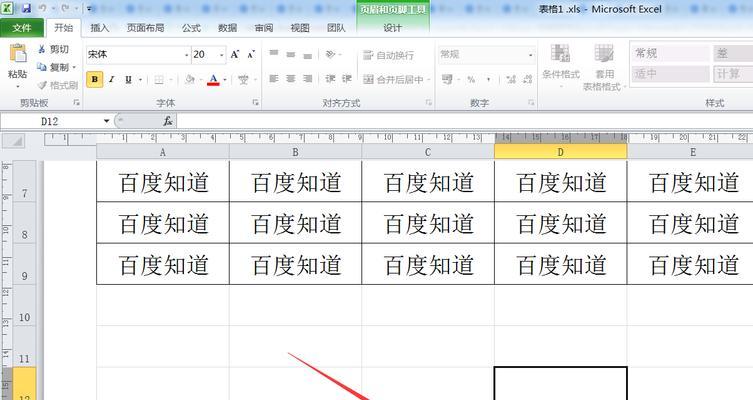Expand the Name Box dropdown arrow
753x400 pixels.
click(107, 121)
